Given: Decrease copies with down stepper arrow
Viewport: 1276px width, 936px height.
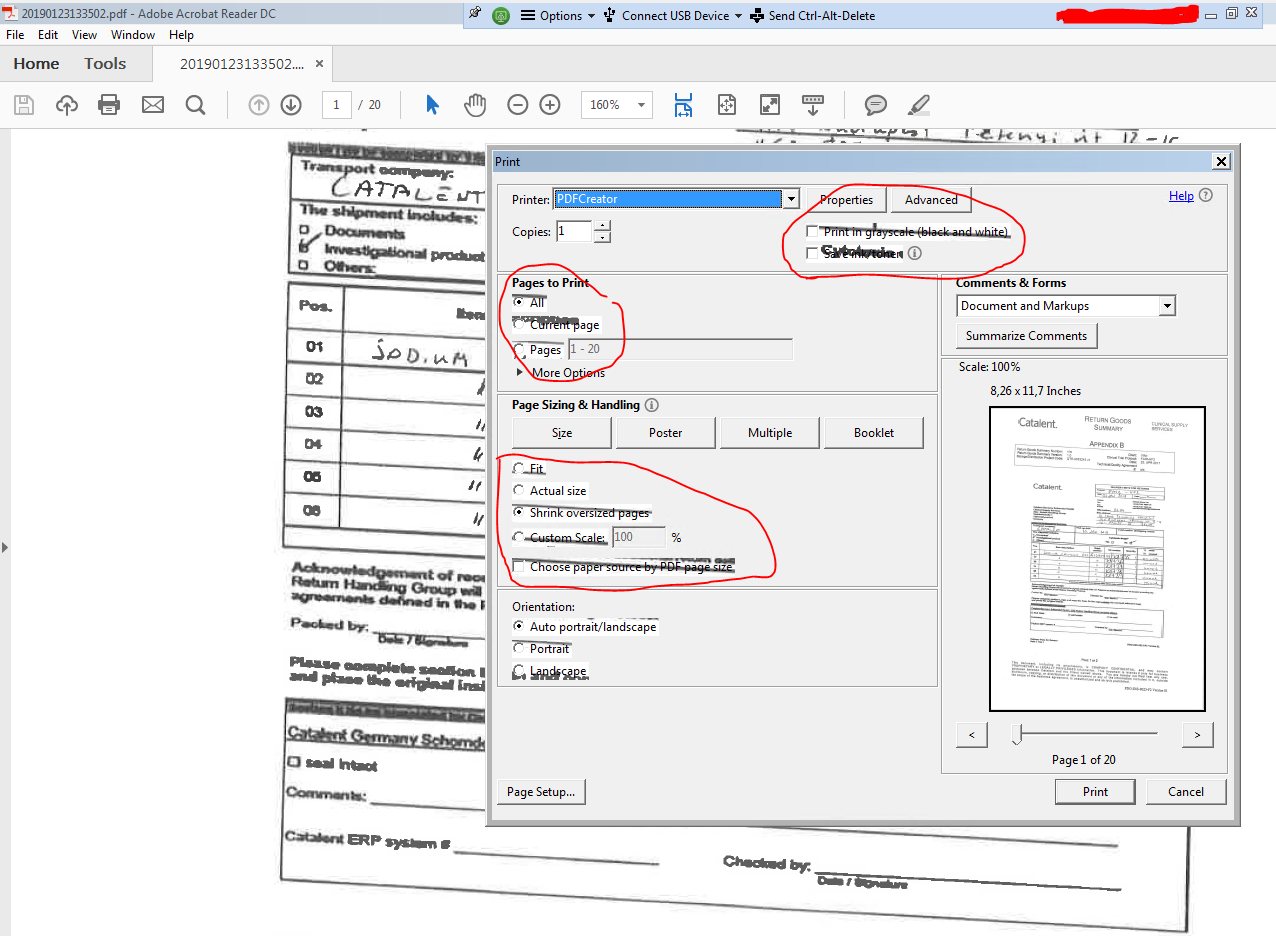Looking at the screenshot, I should point(602,237).
